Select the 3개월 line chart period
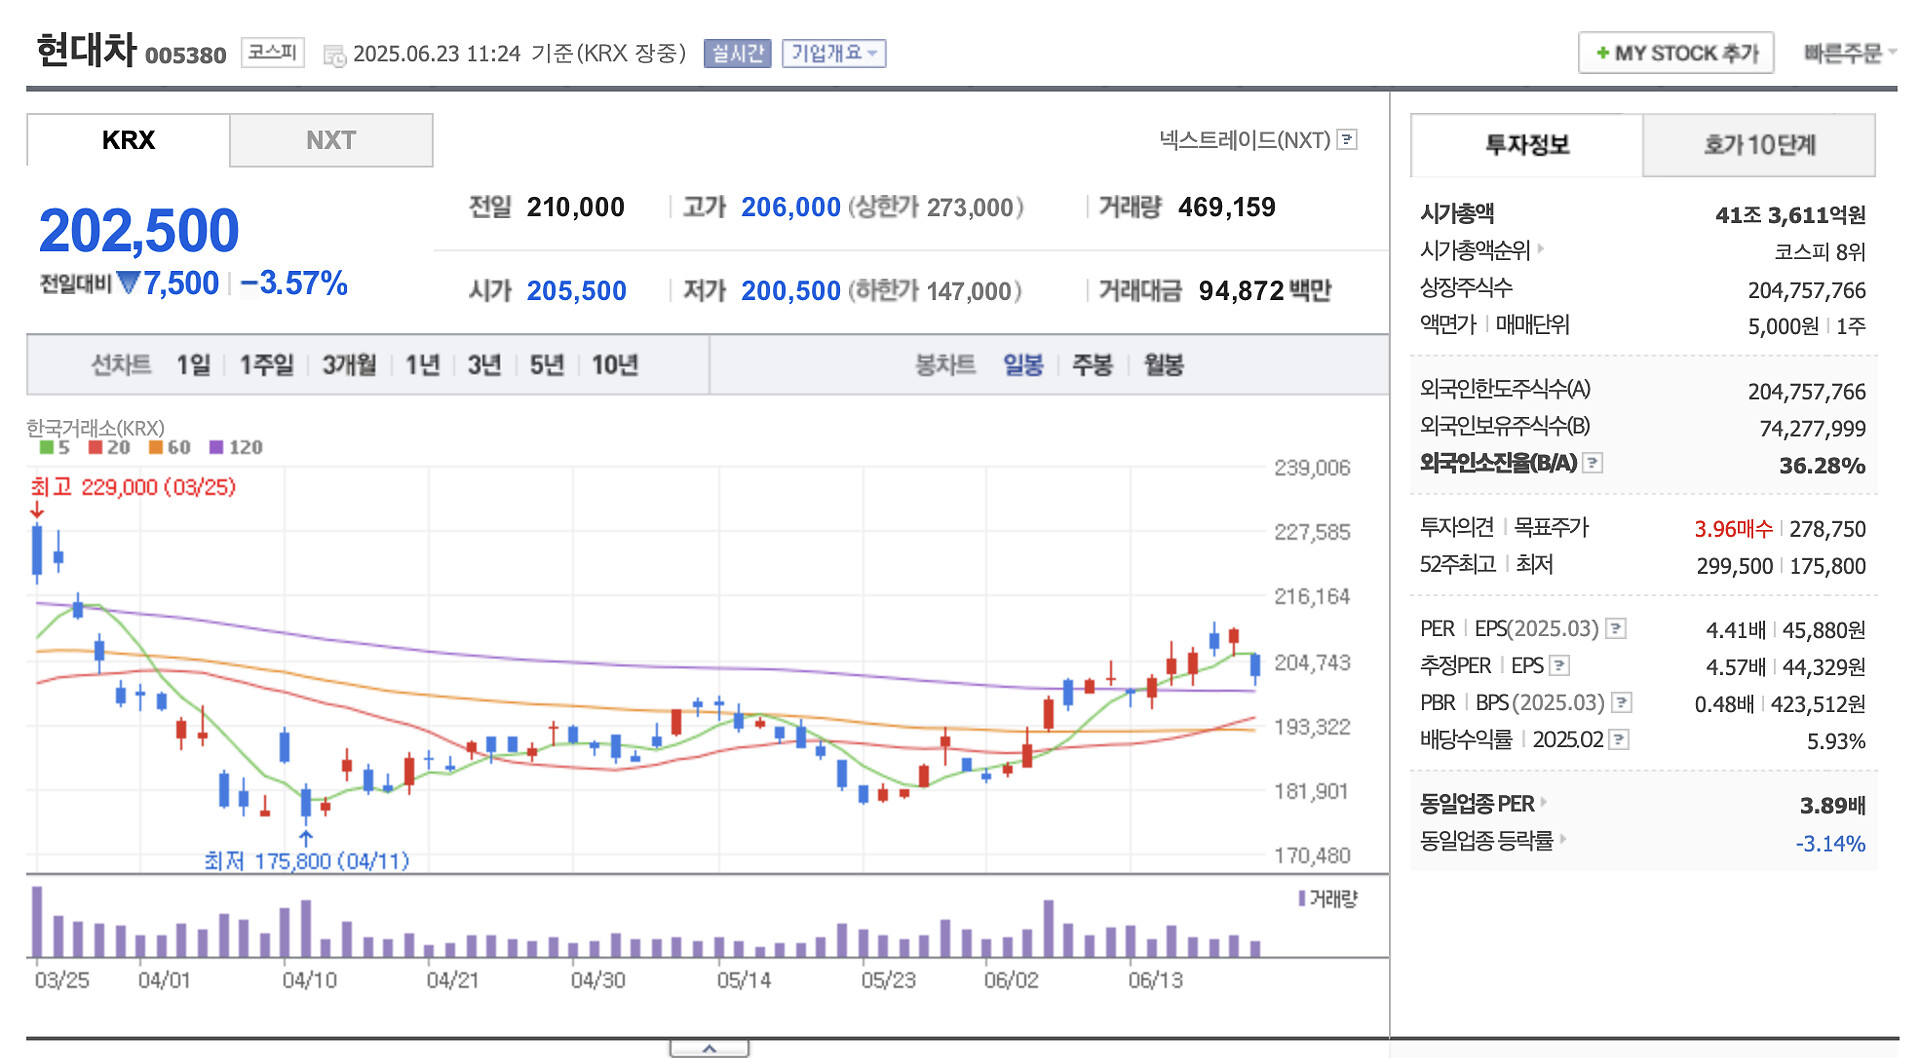Viewport: 1920px width, 1058px height. tap(349, 365)
